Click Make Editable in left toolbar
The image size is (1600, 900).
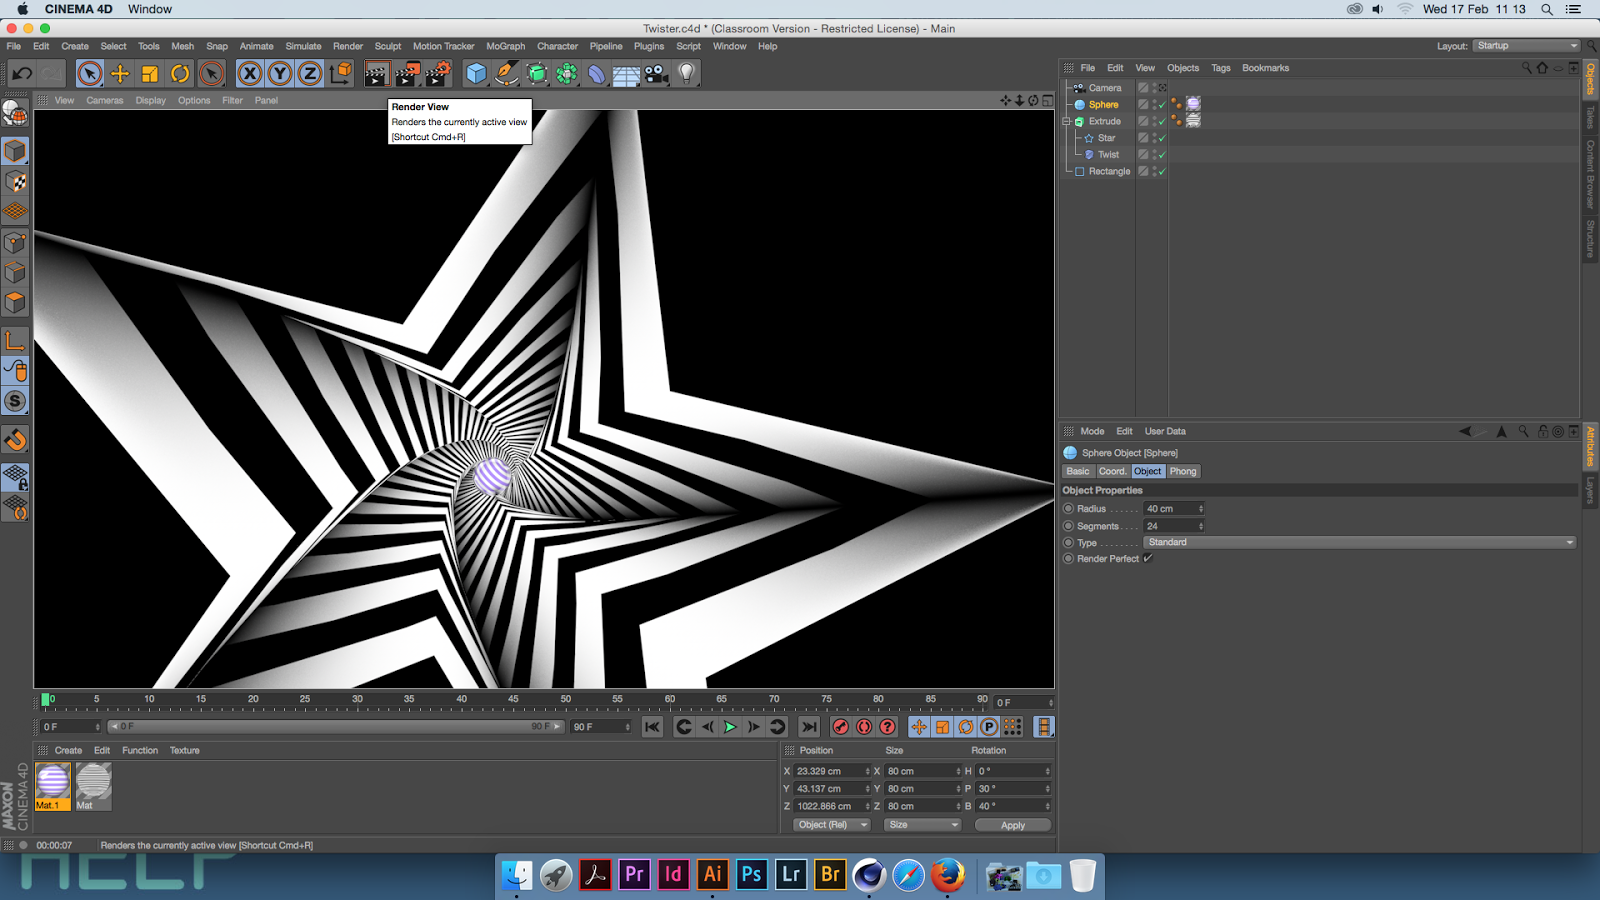pyautogui.click(x=15, y=113)
